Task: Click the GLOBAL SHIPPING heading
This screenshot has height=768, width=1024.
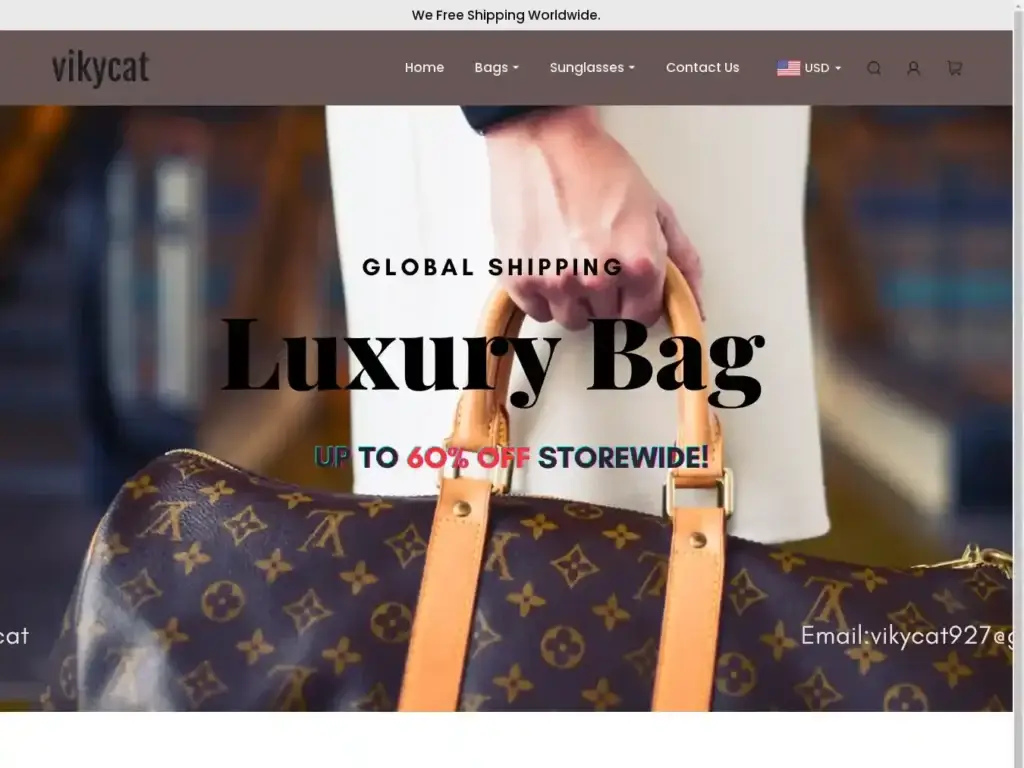Action: point(493,267)
